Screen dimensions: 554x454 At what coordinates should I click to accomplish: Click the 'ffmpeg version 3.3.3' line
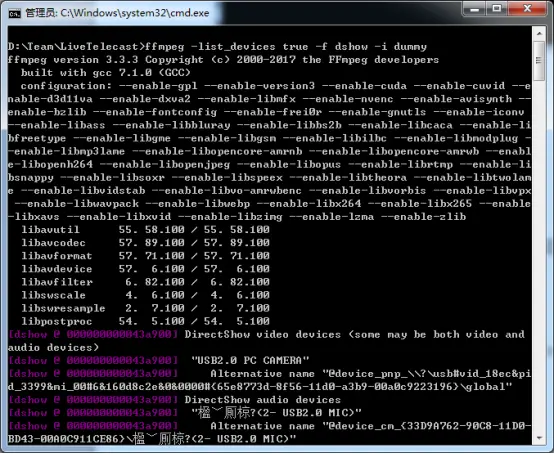(223, 60)
